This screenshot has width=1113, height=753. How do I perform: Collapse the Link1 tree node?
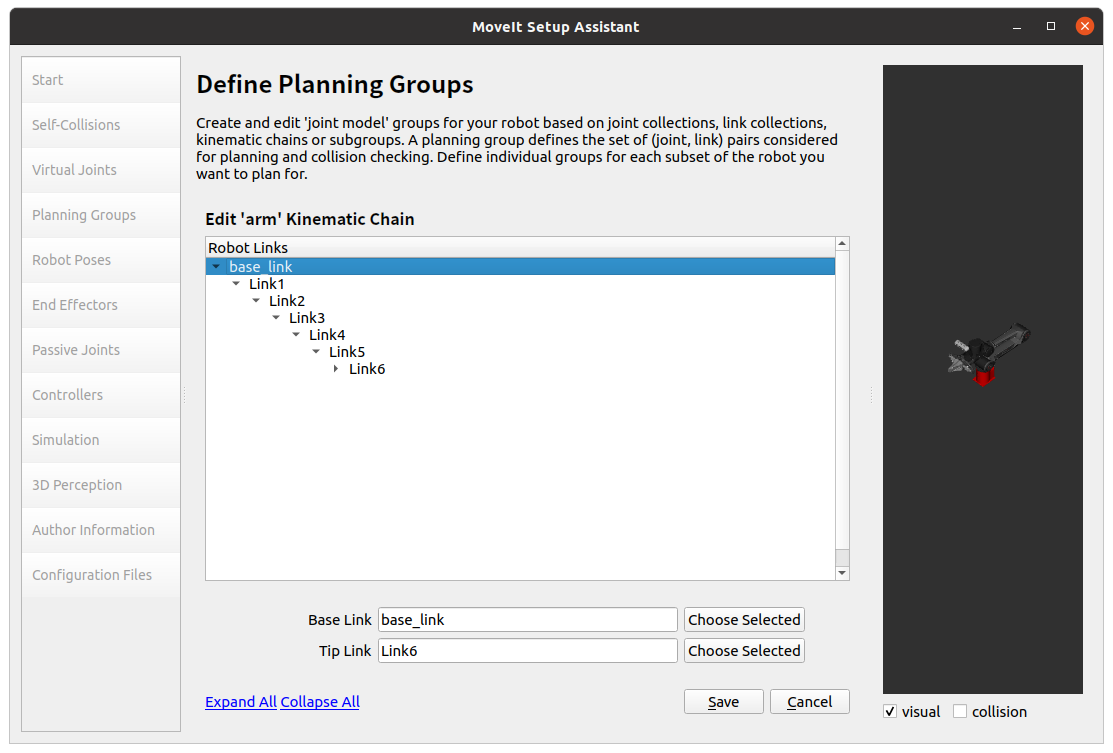coord(236,284)
